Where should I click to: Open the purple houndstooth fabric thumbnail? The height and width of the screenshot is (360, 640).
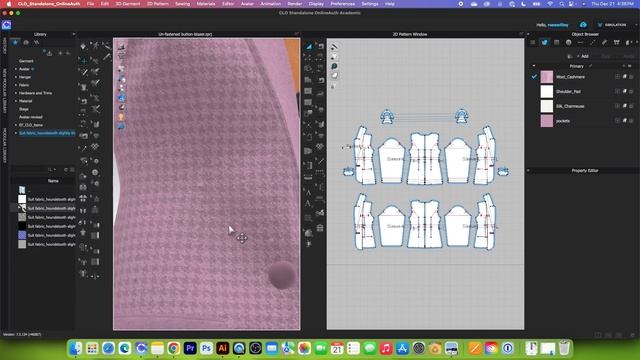[x=22, y=235]
